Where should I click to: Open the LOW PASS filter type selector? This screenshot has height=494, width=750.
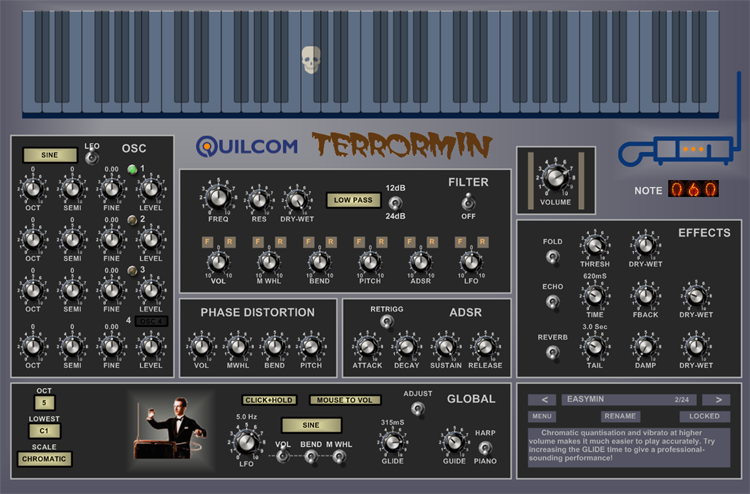tap(353, 200)
